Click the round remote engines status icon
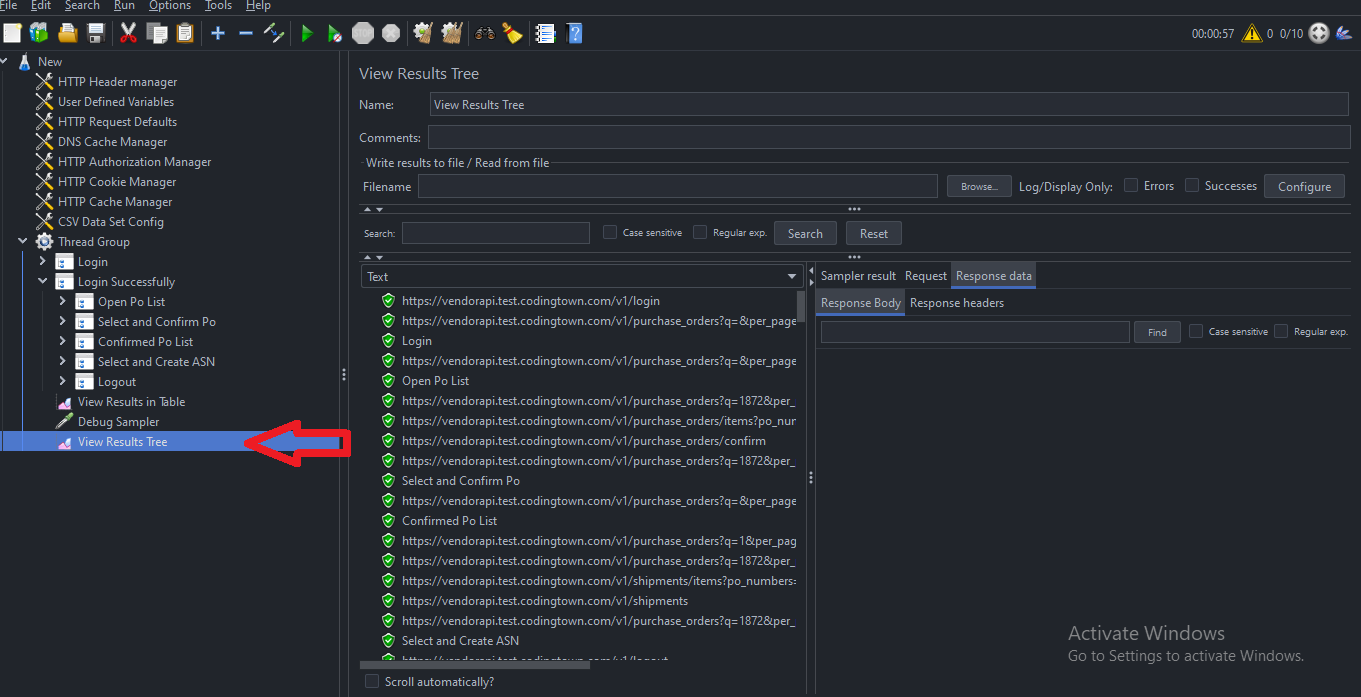Image resolution: width=1361 pixels, height=697 pixels. pyautogui.click(x=1319, y=33)
